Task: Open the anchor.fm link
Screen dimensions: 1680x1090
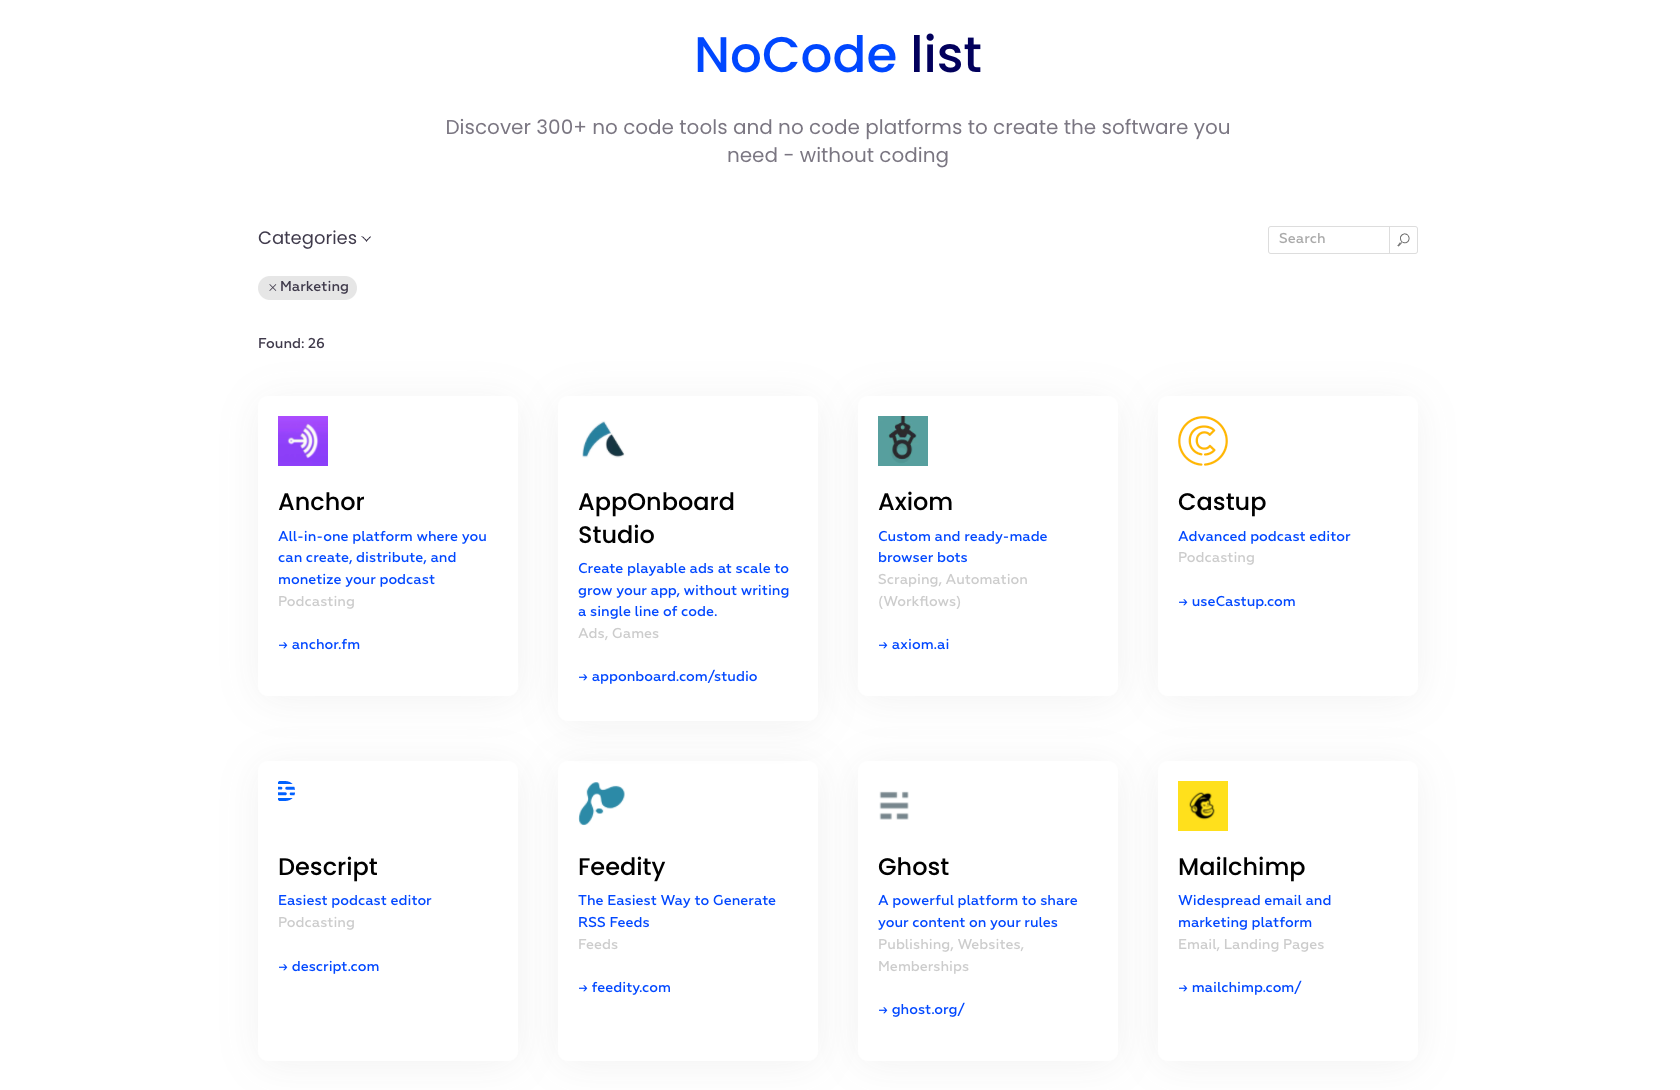Action: [319, 645]
